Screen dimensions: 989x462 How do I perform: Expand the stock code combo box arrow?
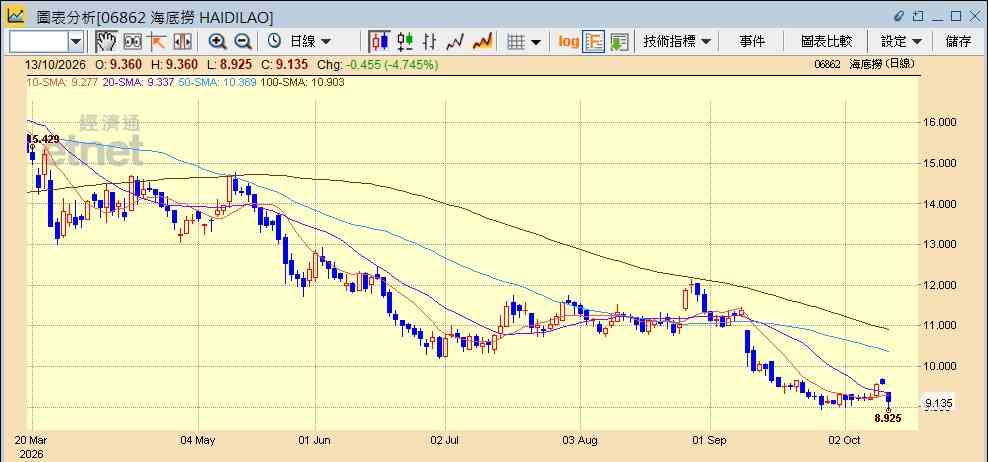click(x=76, y=42)
